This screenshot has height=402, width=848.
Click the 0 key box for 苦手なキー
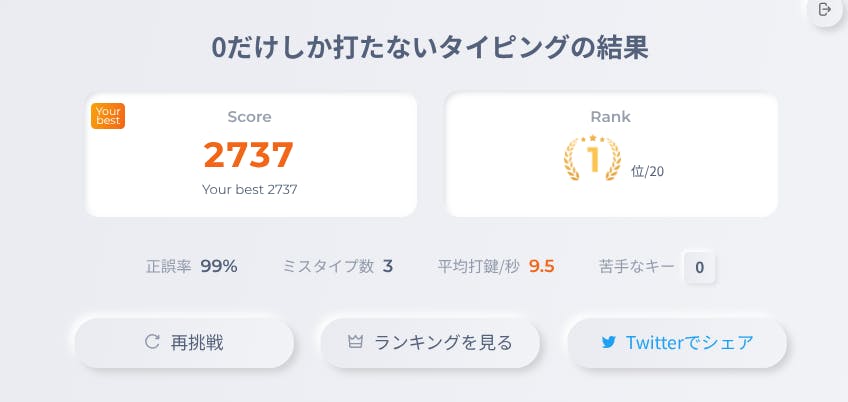coord(699,267)
